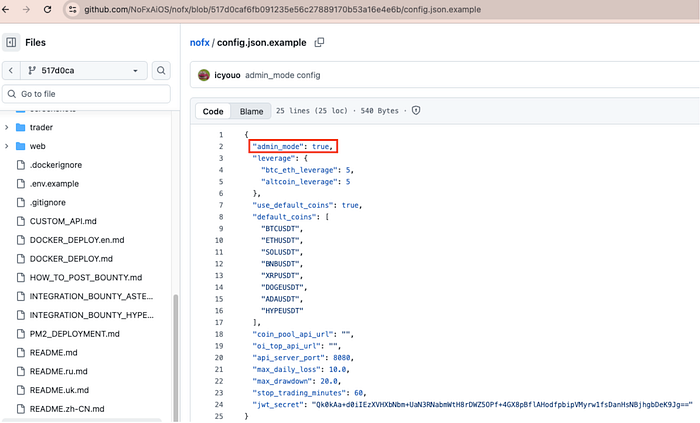700x423 pixels.
Task: Click the search files magnifier icon
Action: [162, 71]
